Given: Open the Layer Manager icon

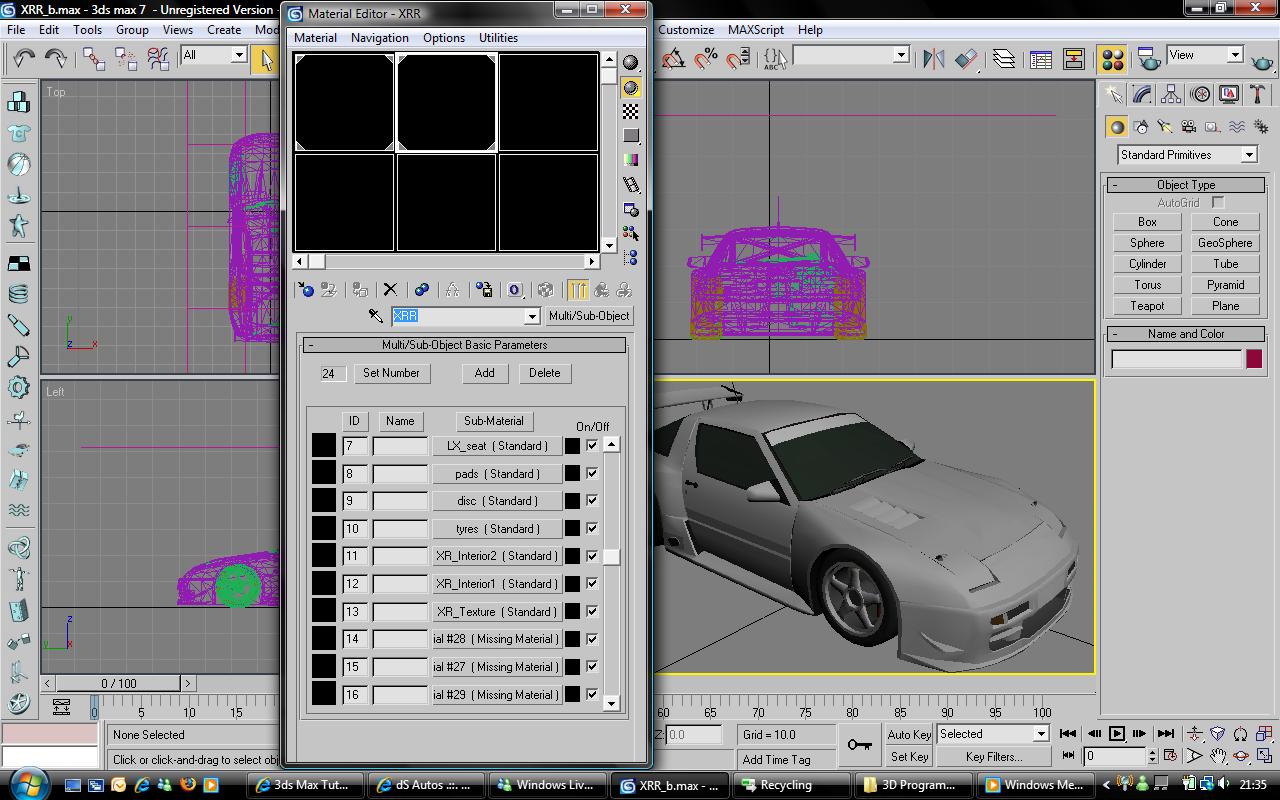Looking at the screenshot, I should [x=1003, y=59].
